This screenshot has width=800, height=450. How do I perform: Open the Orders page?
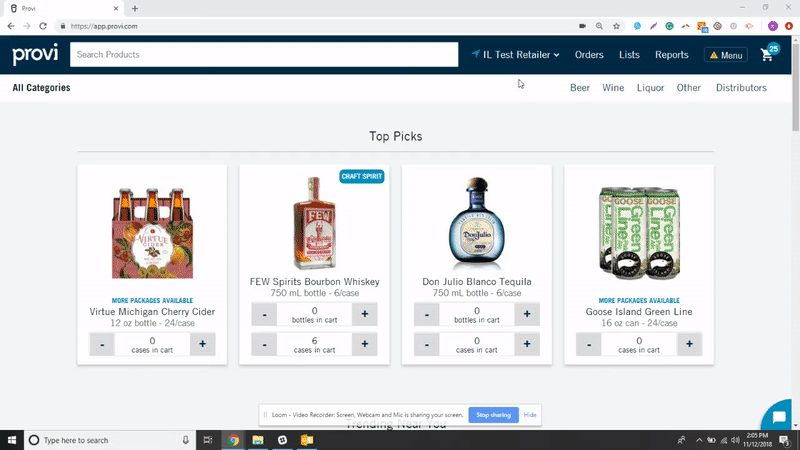[589, 55]
